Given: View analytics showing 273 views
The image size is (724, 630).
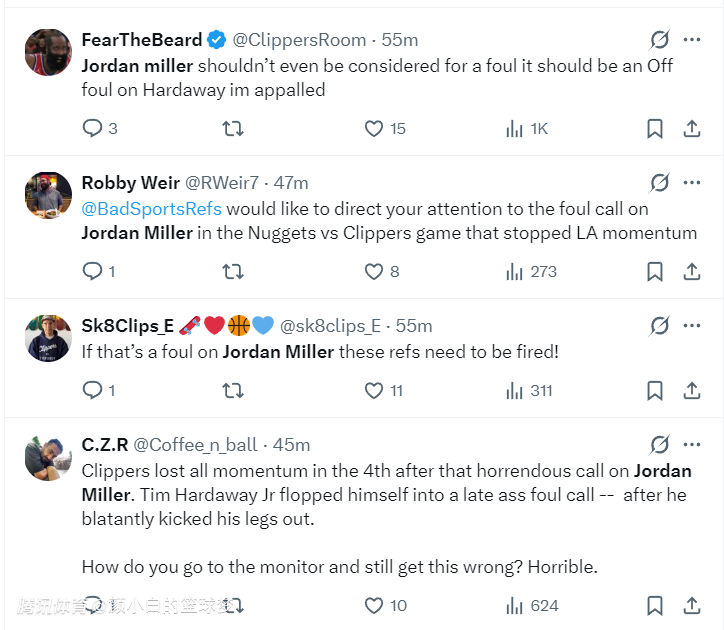Looking at the screenshot, I should click(531, 271).
